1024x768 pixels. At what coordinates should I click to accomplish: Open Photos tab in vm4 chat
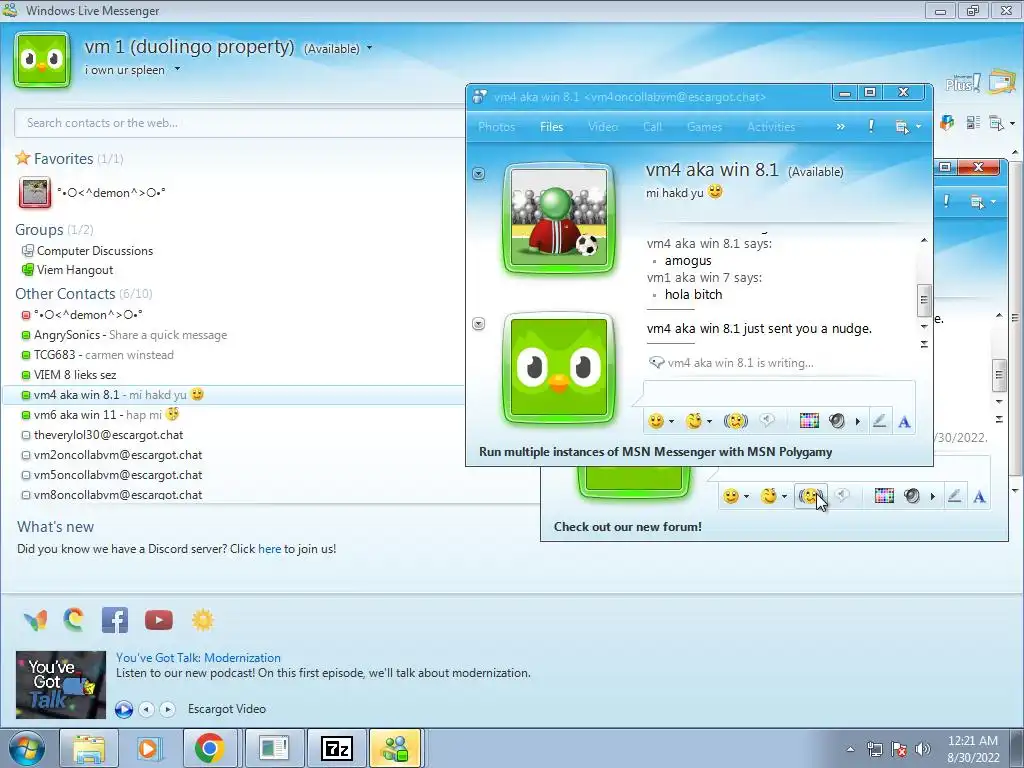[496, 127]
